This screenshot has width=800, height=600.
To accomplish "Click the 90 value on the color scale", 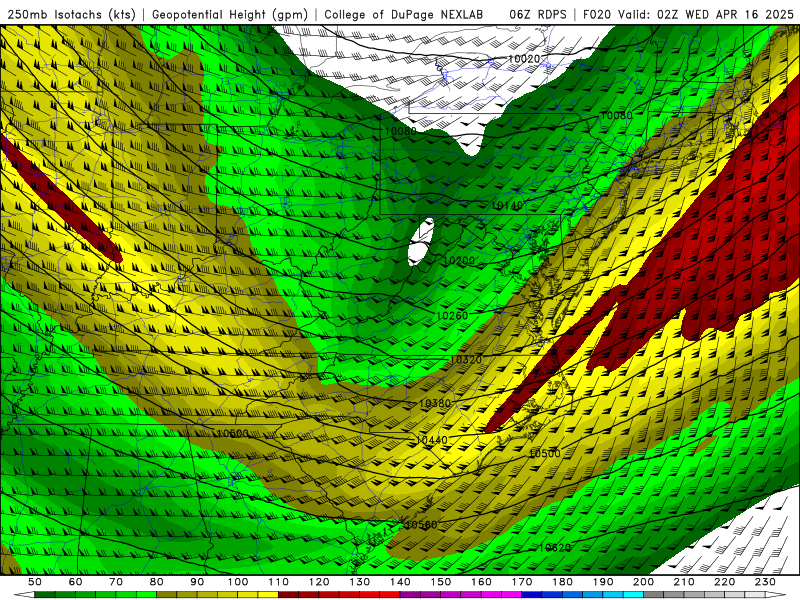I will 197,582.
